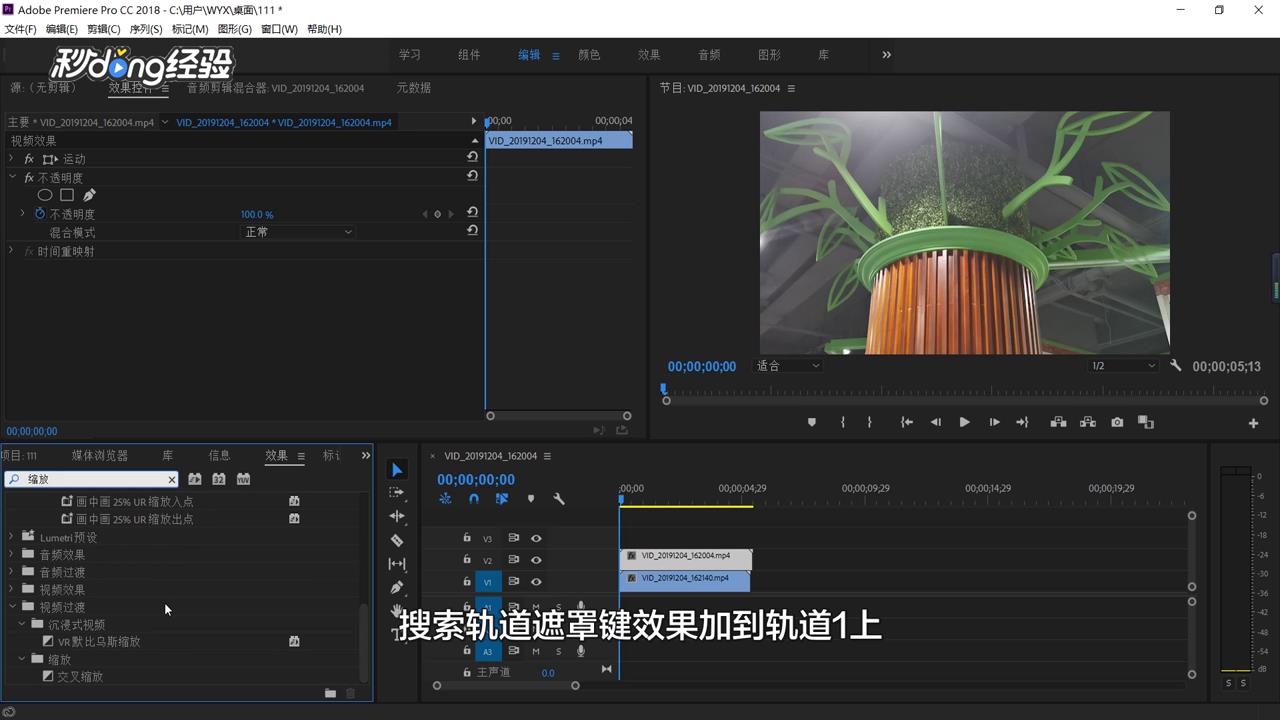The height and width of the screenshot is (720, 1280).
Task: Select the Selection arrow tool
Action: coord(397,470)
